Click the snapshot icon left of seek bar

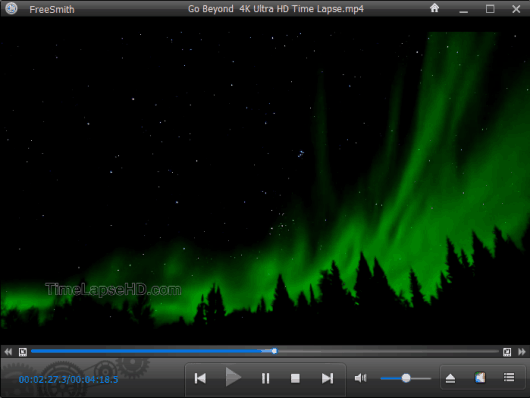pyautogui.click(x=23, y=352)
